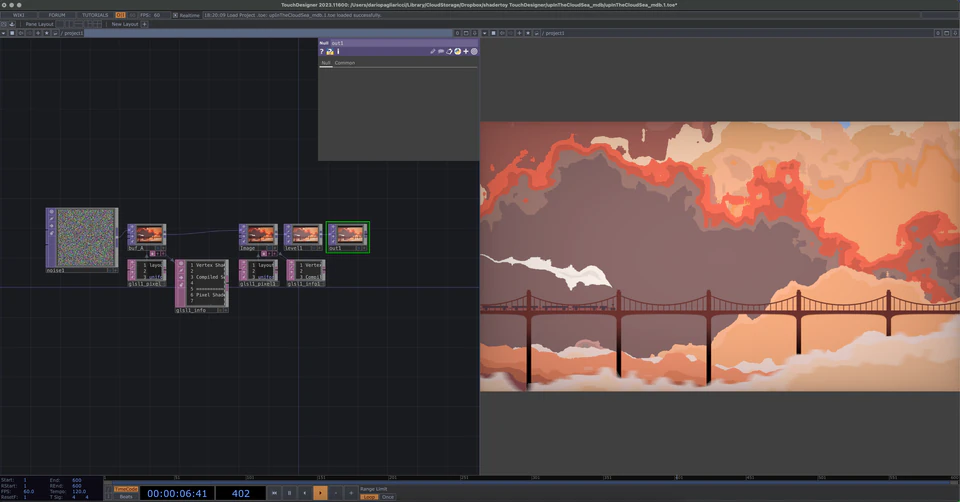
Task: Click the left pane network editor icon
Action: (12, 33)
